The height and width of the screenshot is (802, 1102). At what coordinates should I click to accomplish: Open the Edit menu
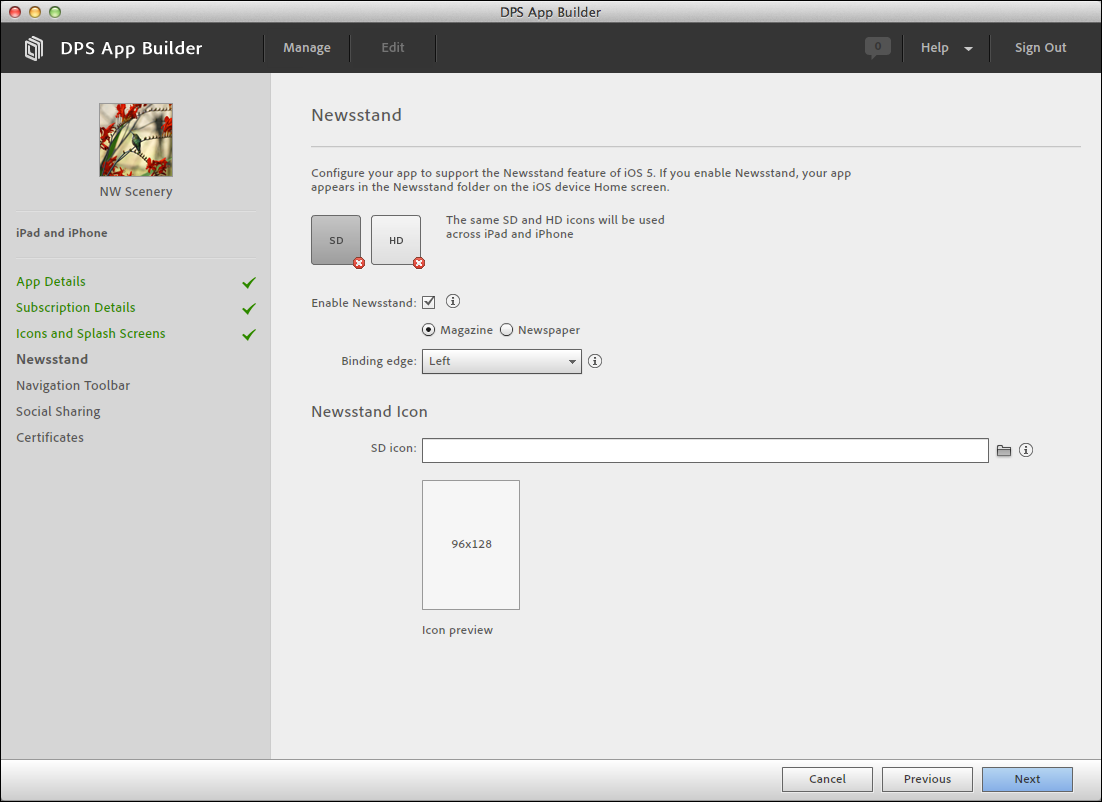[x=393, y=48]
